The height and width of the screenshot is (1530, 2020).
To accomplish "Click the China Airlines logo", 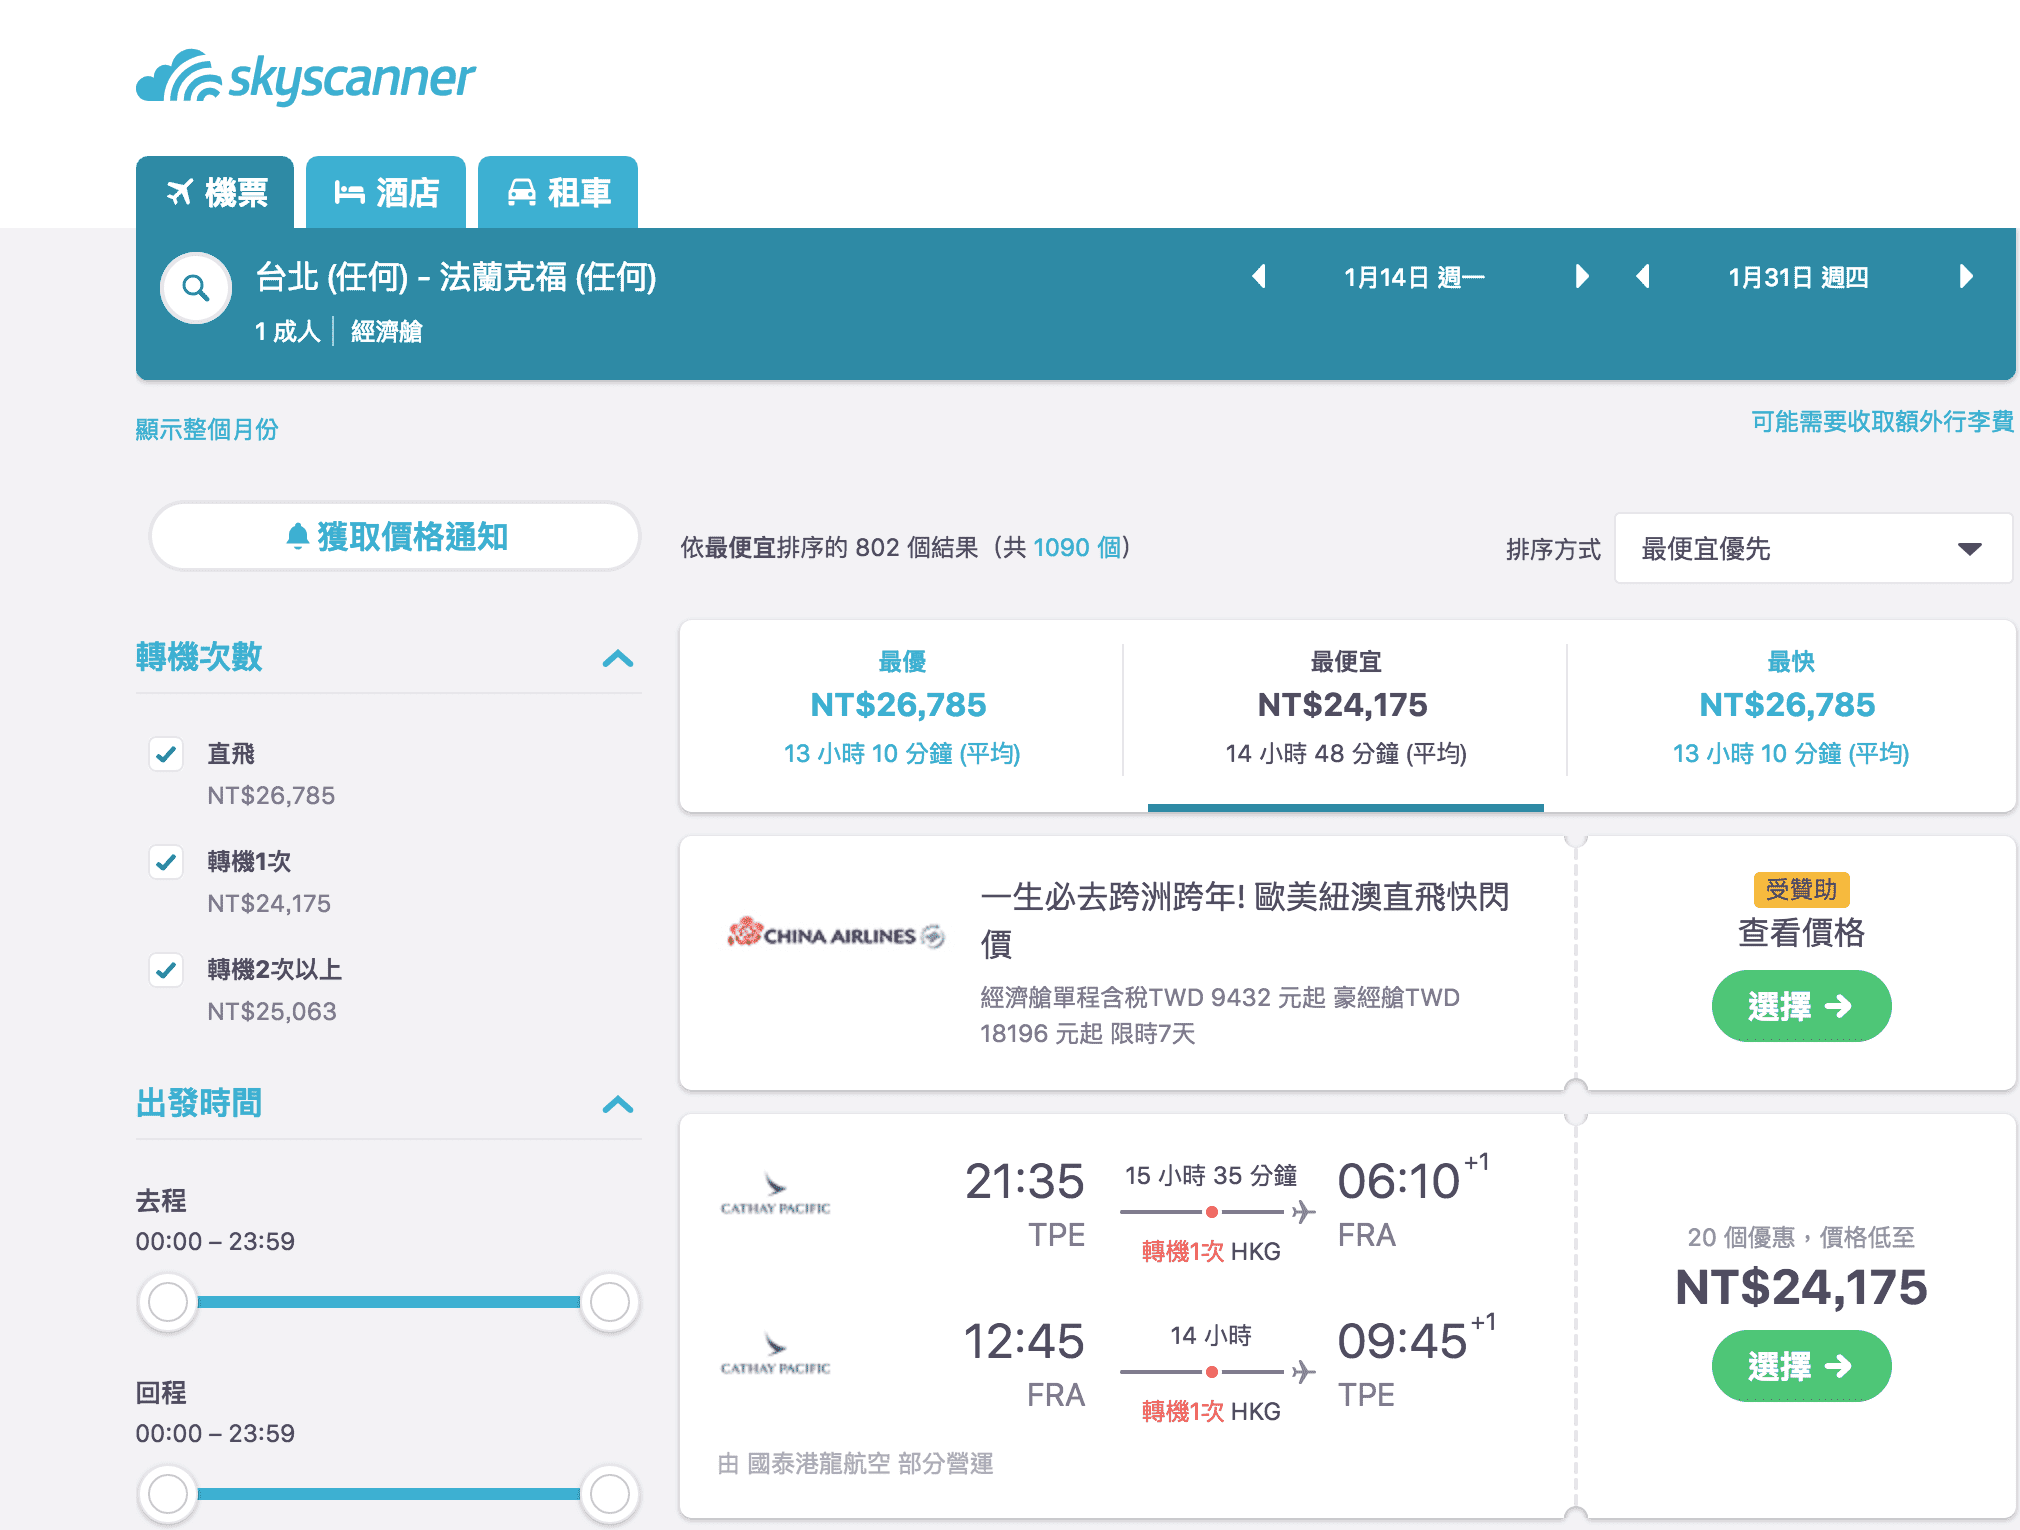I will pos(836,934).
